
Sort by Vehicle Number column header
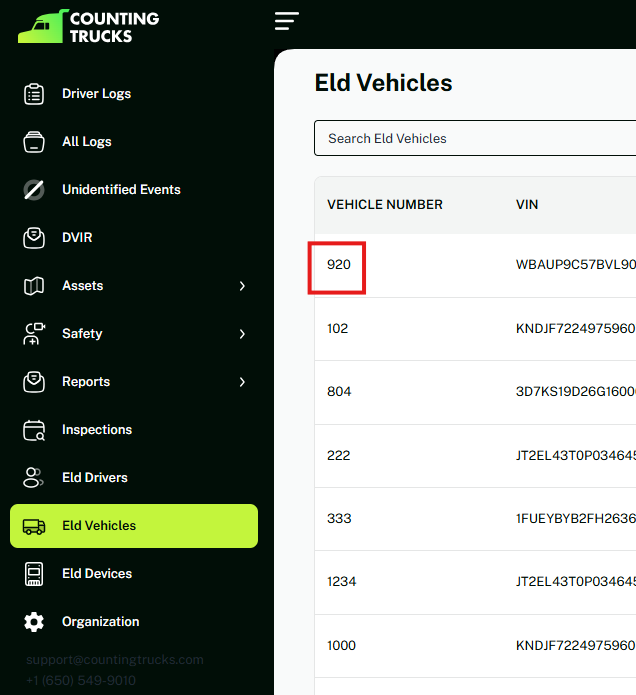(385, 205)
